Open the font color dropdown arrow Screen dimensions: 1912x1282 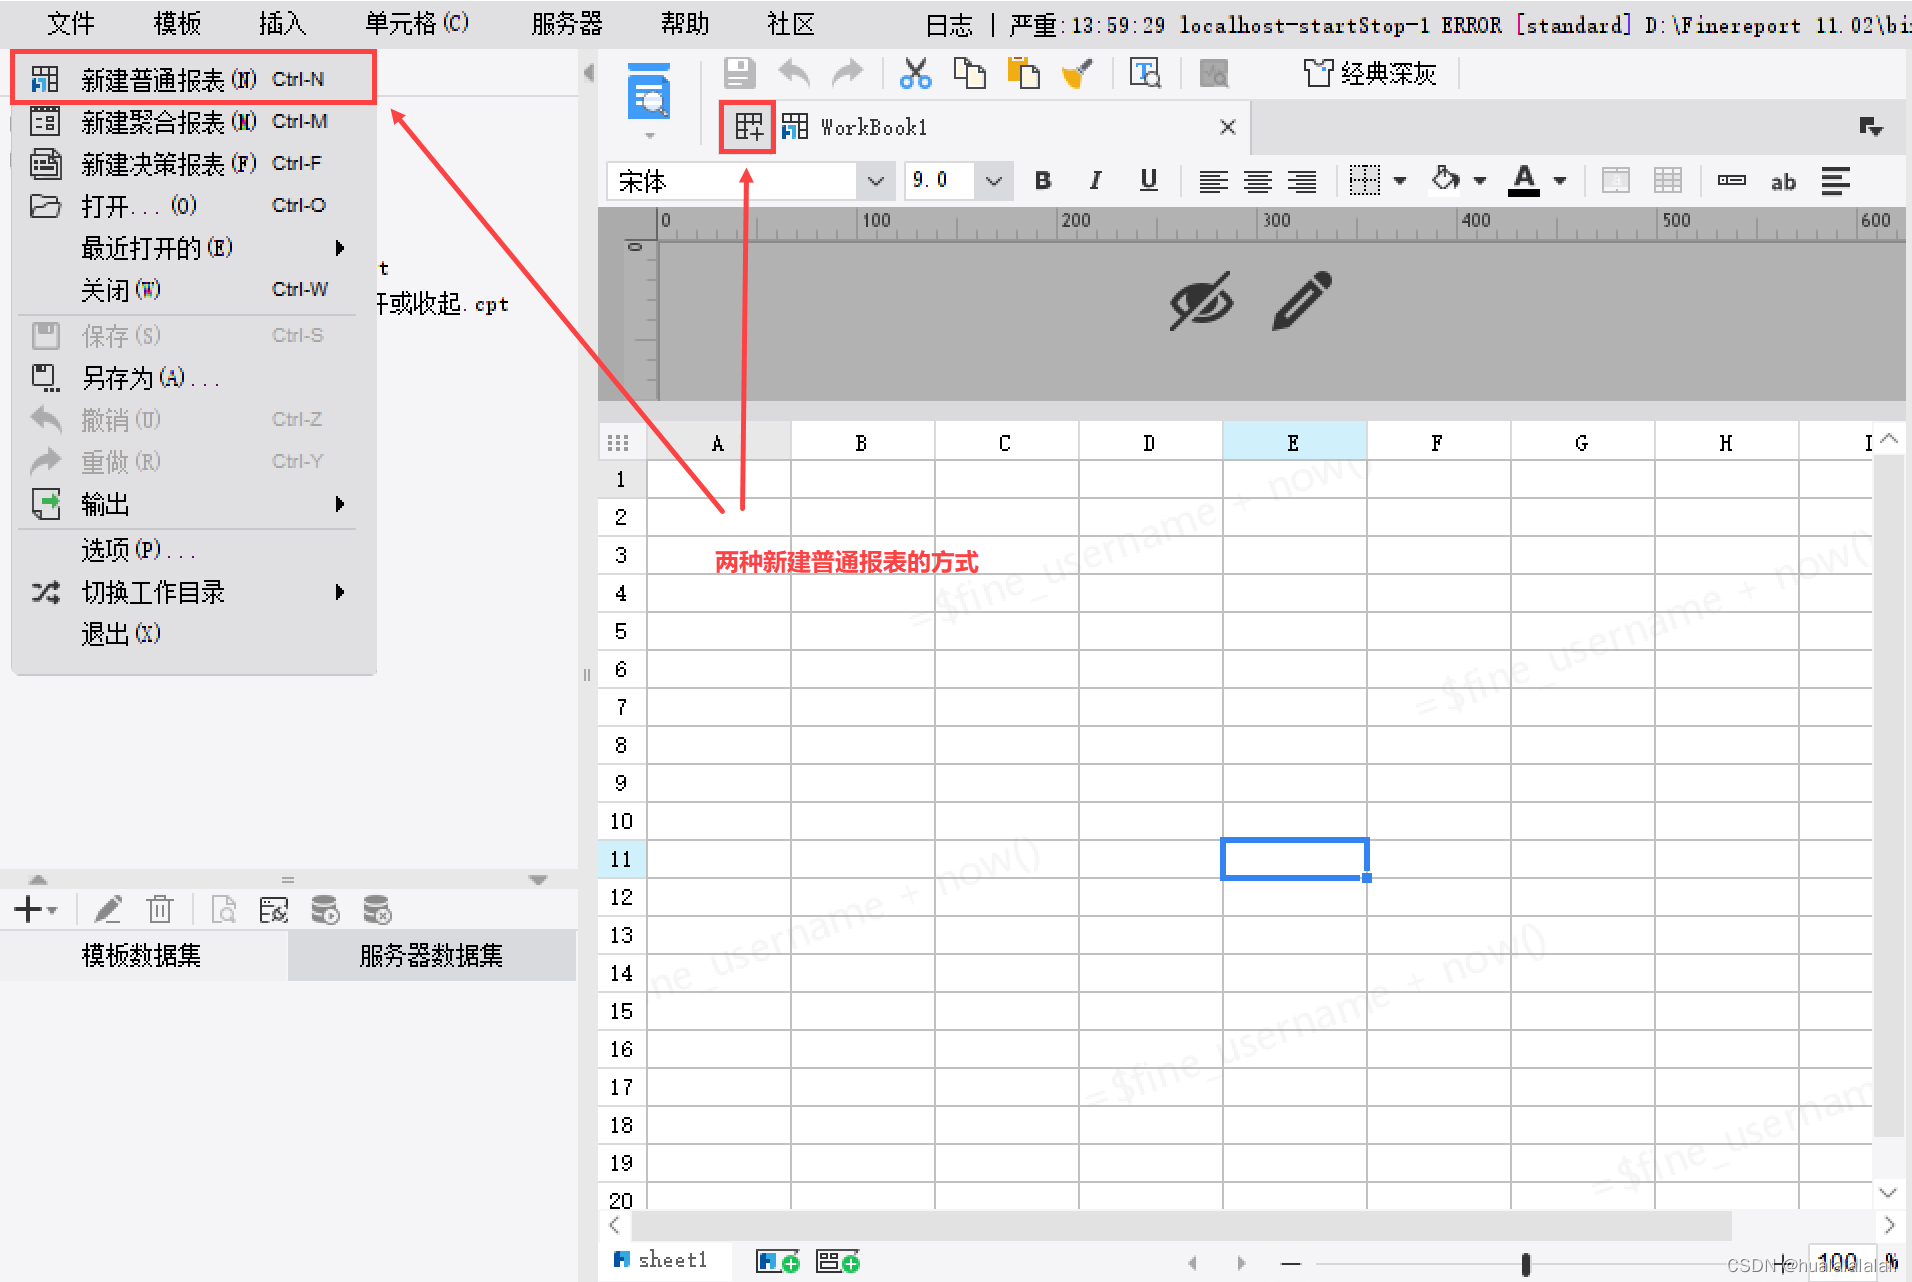1560,181
